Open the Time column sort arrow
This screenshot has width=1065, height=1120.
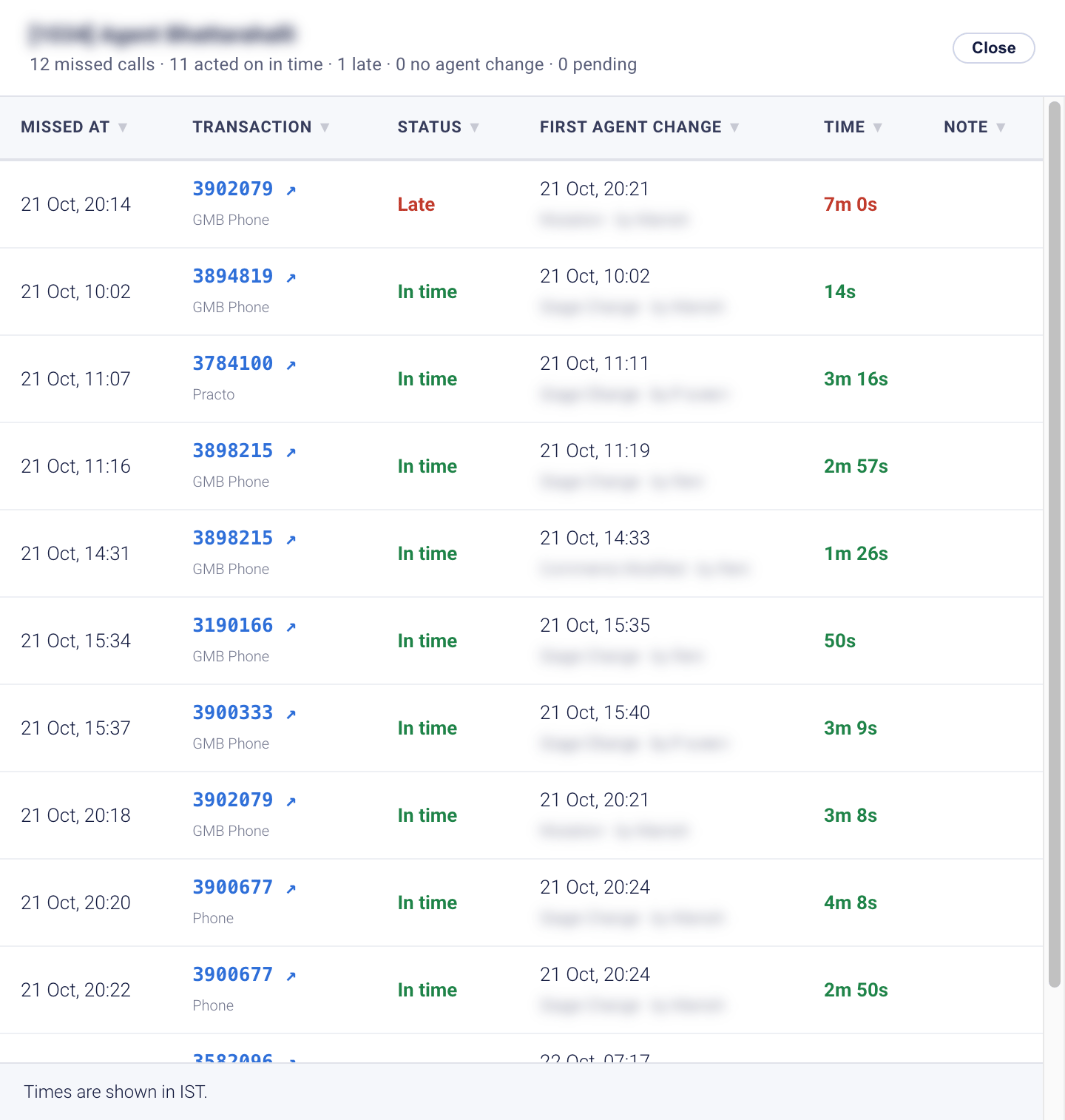pos(878,127)
